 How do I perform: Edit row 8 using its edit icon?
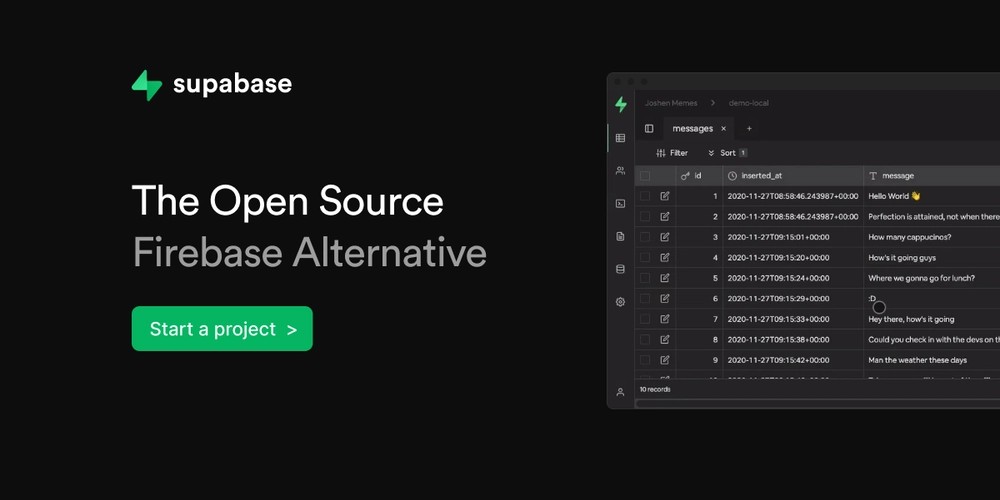[x=665, y=339]
